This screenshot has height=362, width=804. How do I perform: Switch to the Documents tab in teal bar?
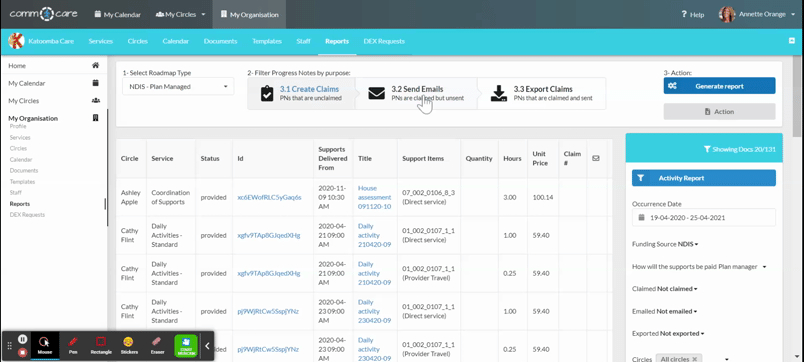tap(220, 41)
